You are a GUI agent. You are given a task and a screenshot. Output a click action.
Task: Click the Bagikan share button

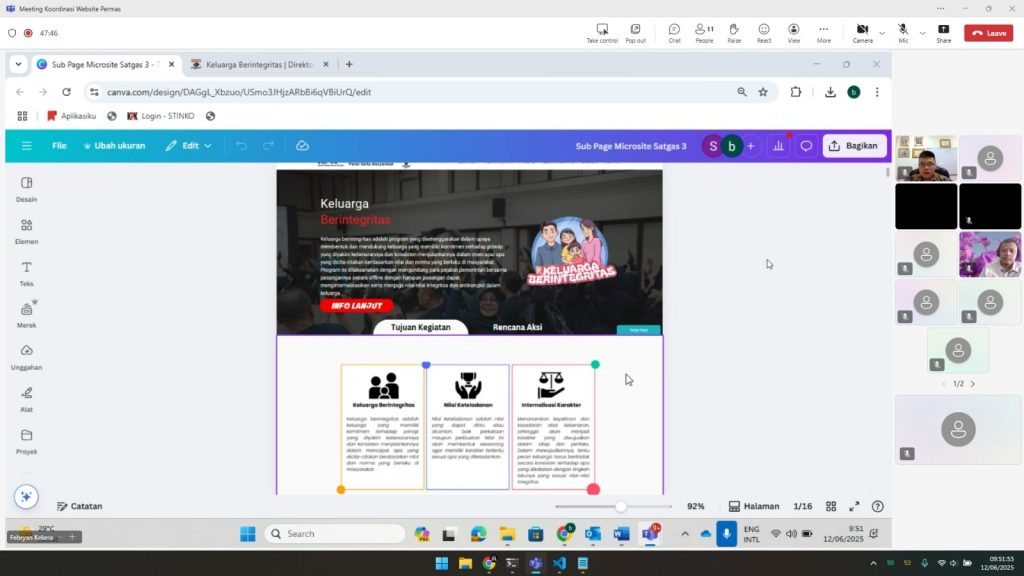pyautogui.click(x=853, y=146)
